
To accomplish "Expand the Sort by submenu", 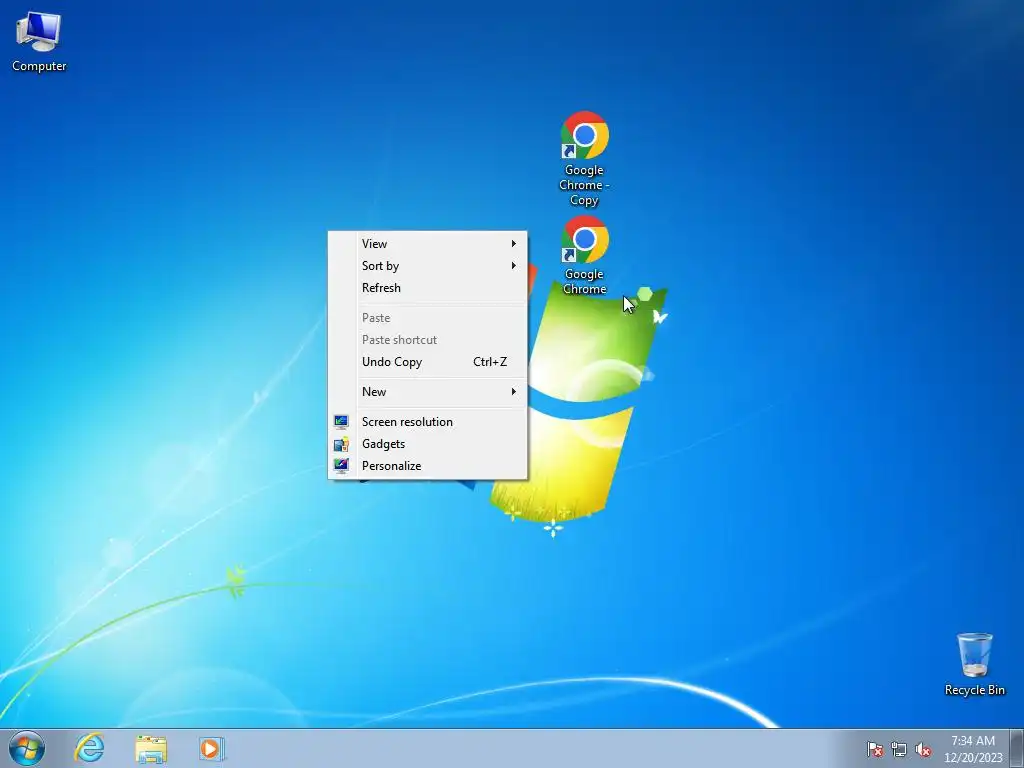I will 428,266.
